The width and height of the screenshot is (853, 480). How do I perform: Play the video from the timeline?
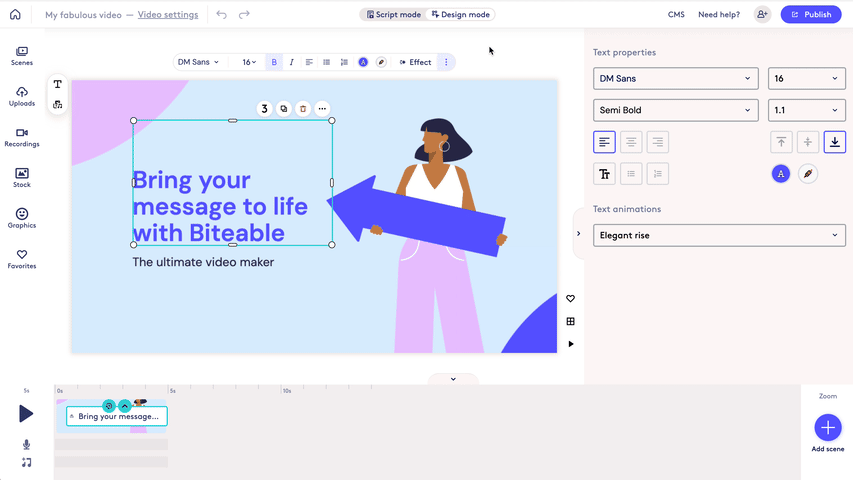[x=26, y=414]
